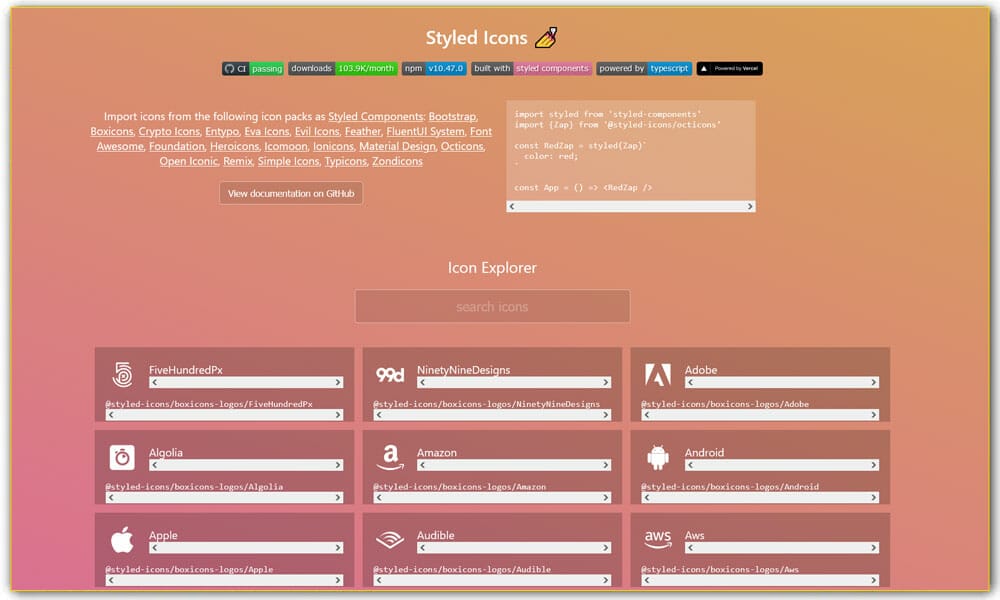Open the Octicons icon pack link
Viewport: 1000px width, 600px height.
pyautogui.click(x=461, y=146)
